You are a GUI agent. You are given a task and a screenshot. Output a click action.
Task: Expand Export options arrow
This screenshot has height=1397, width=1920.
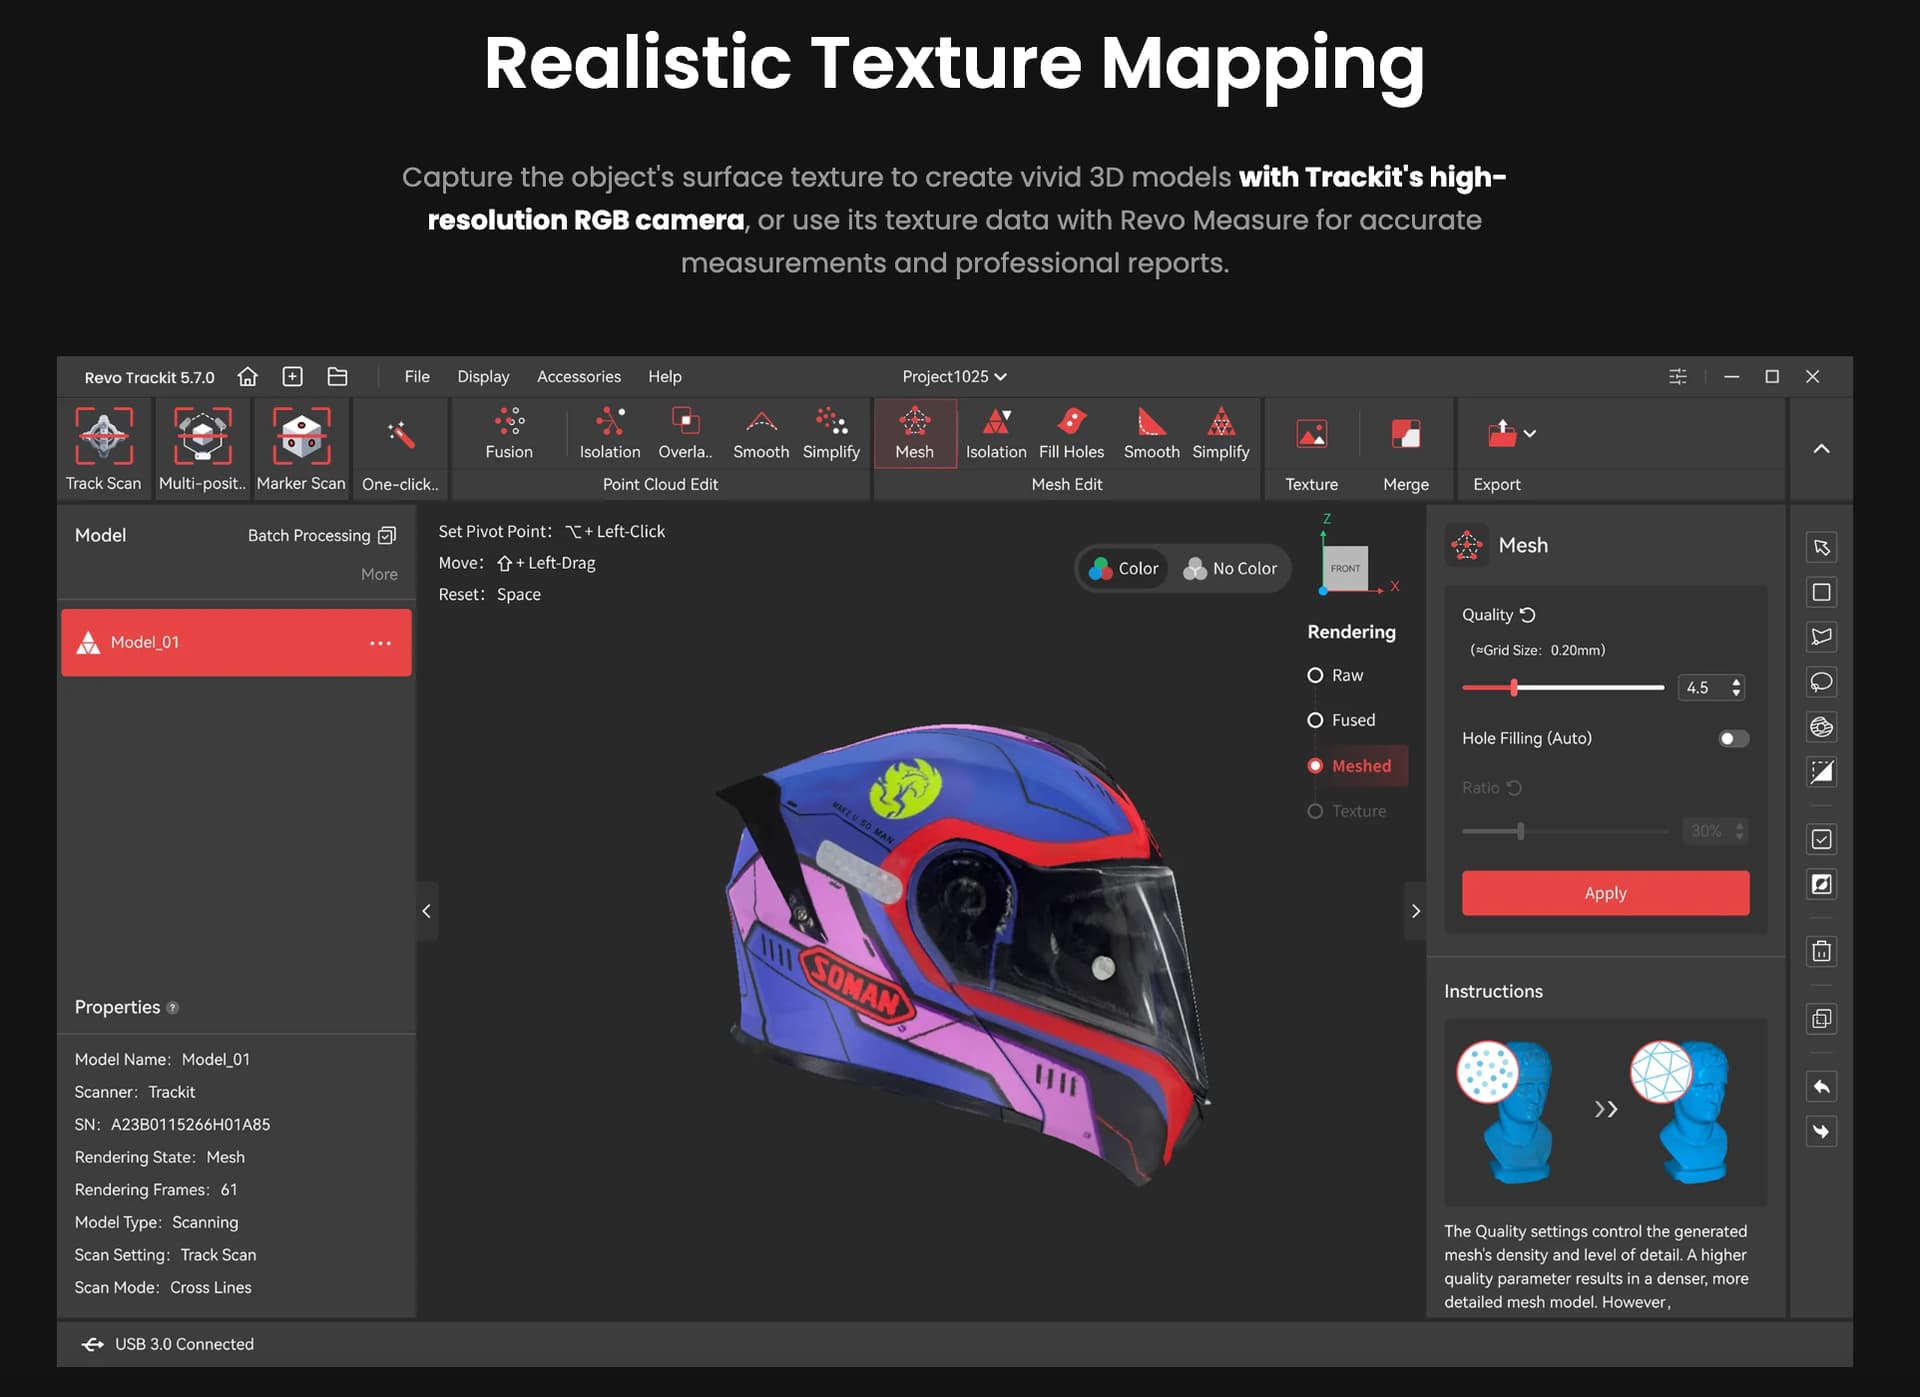[x=1530, y=434]
